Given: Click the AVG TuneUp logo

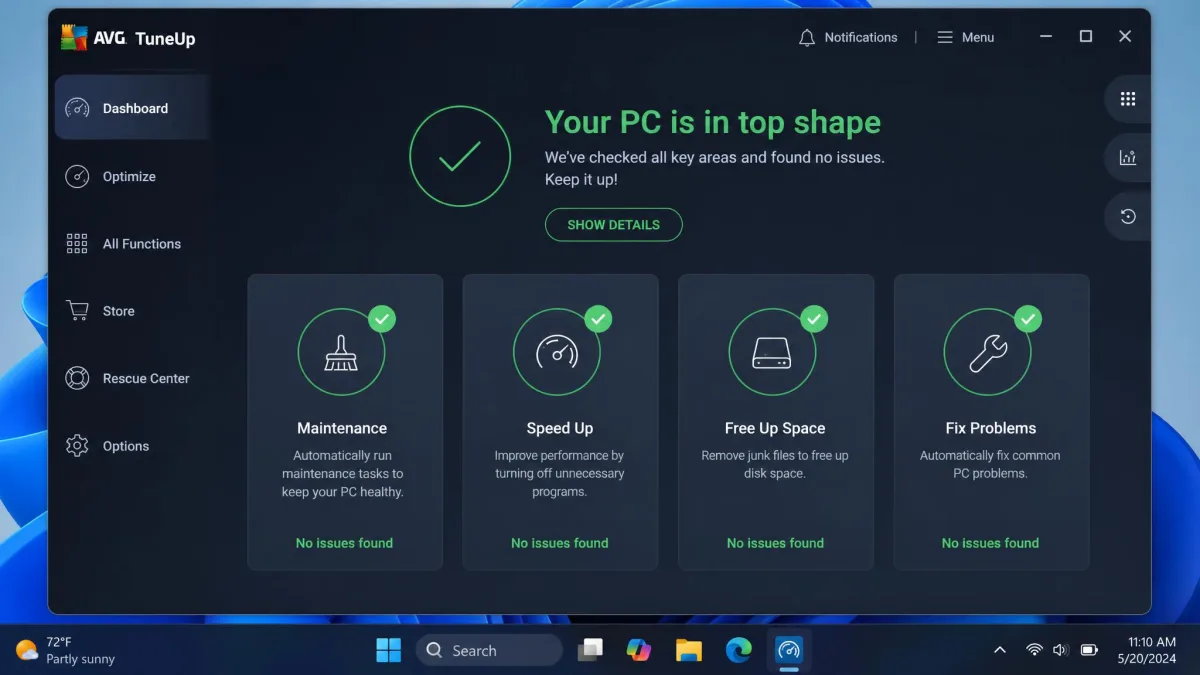Looking at the screenshot, I should (128, 38).
